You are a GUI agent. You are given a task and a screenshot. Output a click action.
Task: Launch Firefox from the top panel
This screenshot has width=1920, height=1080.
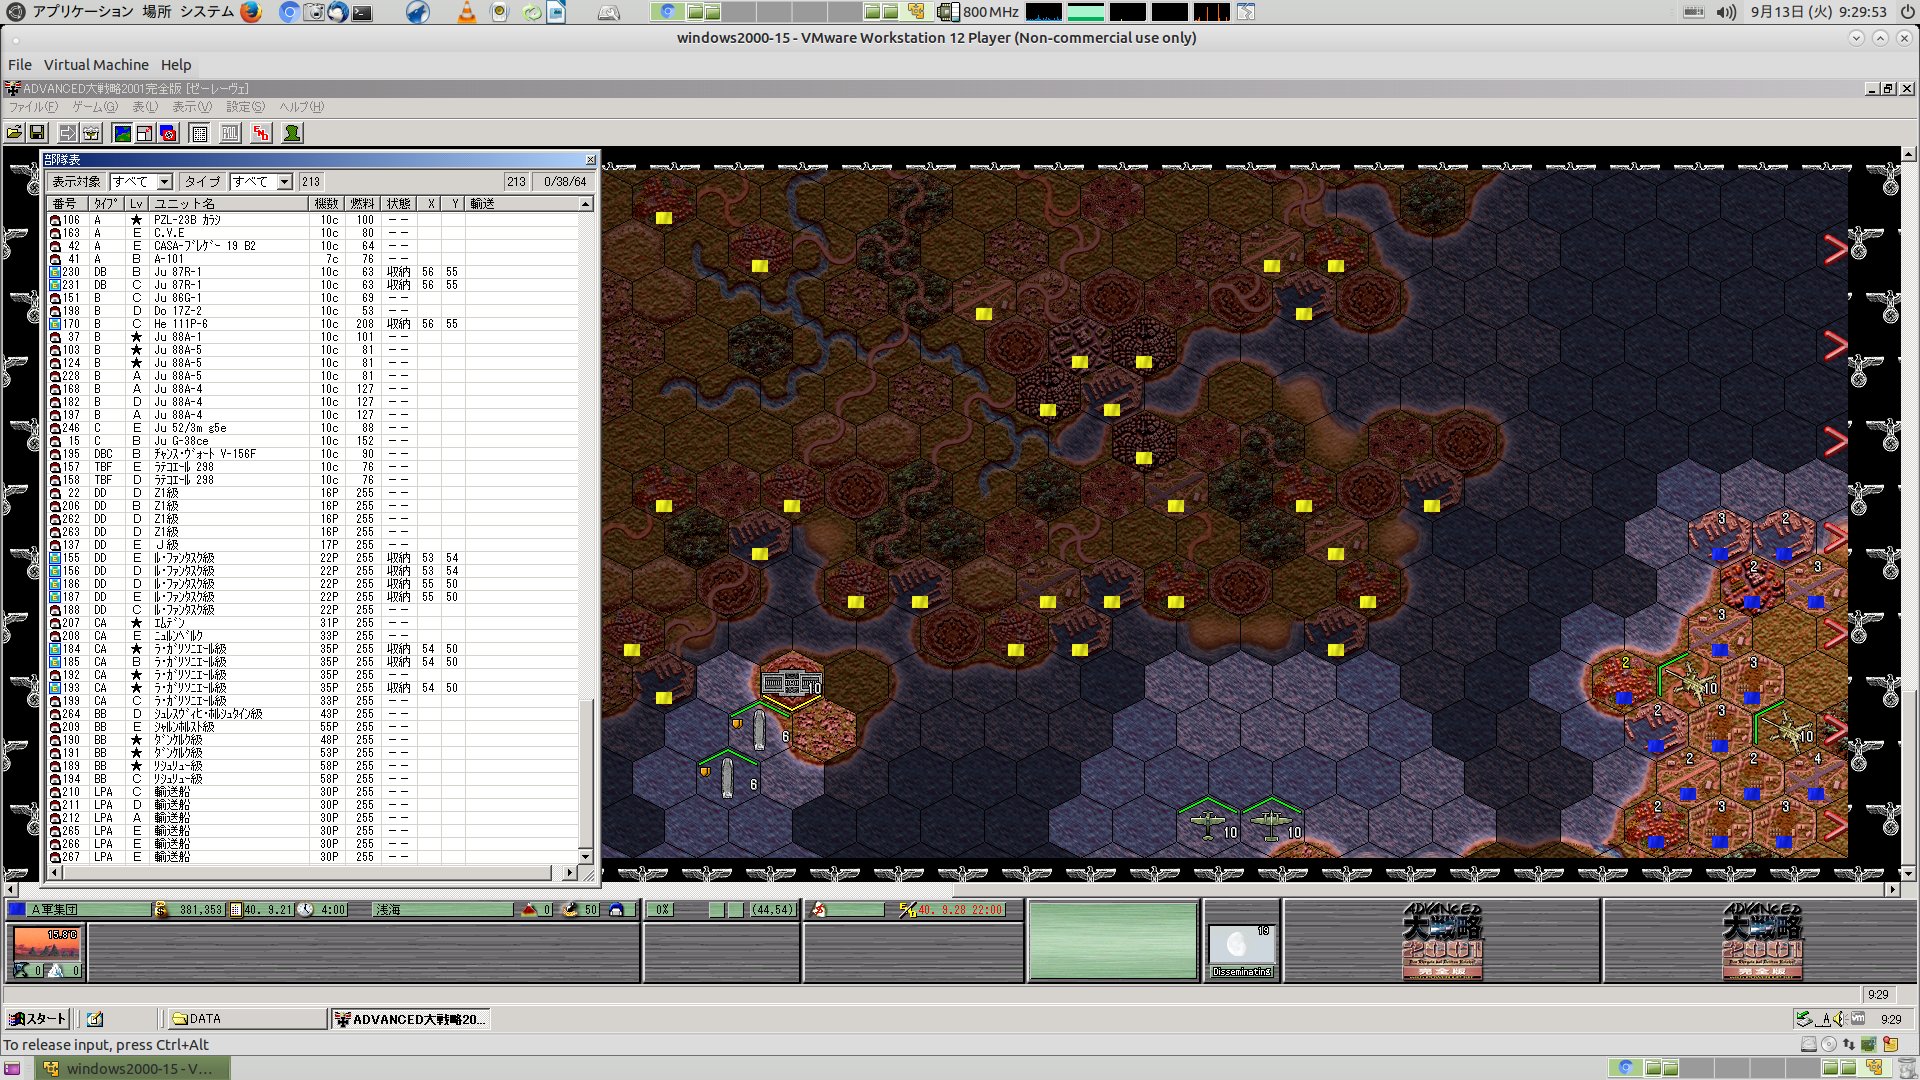point(251,12)
